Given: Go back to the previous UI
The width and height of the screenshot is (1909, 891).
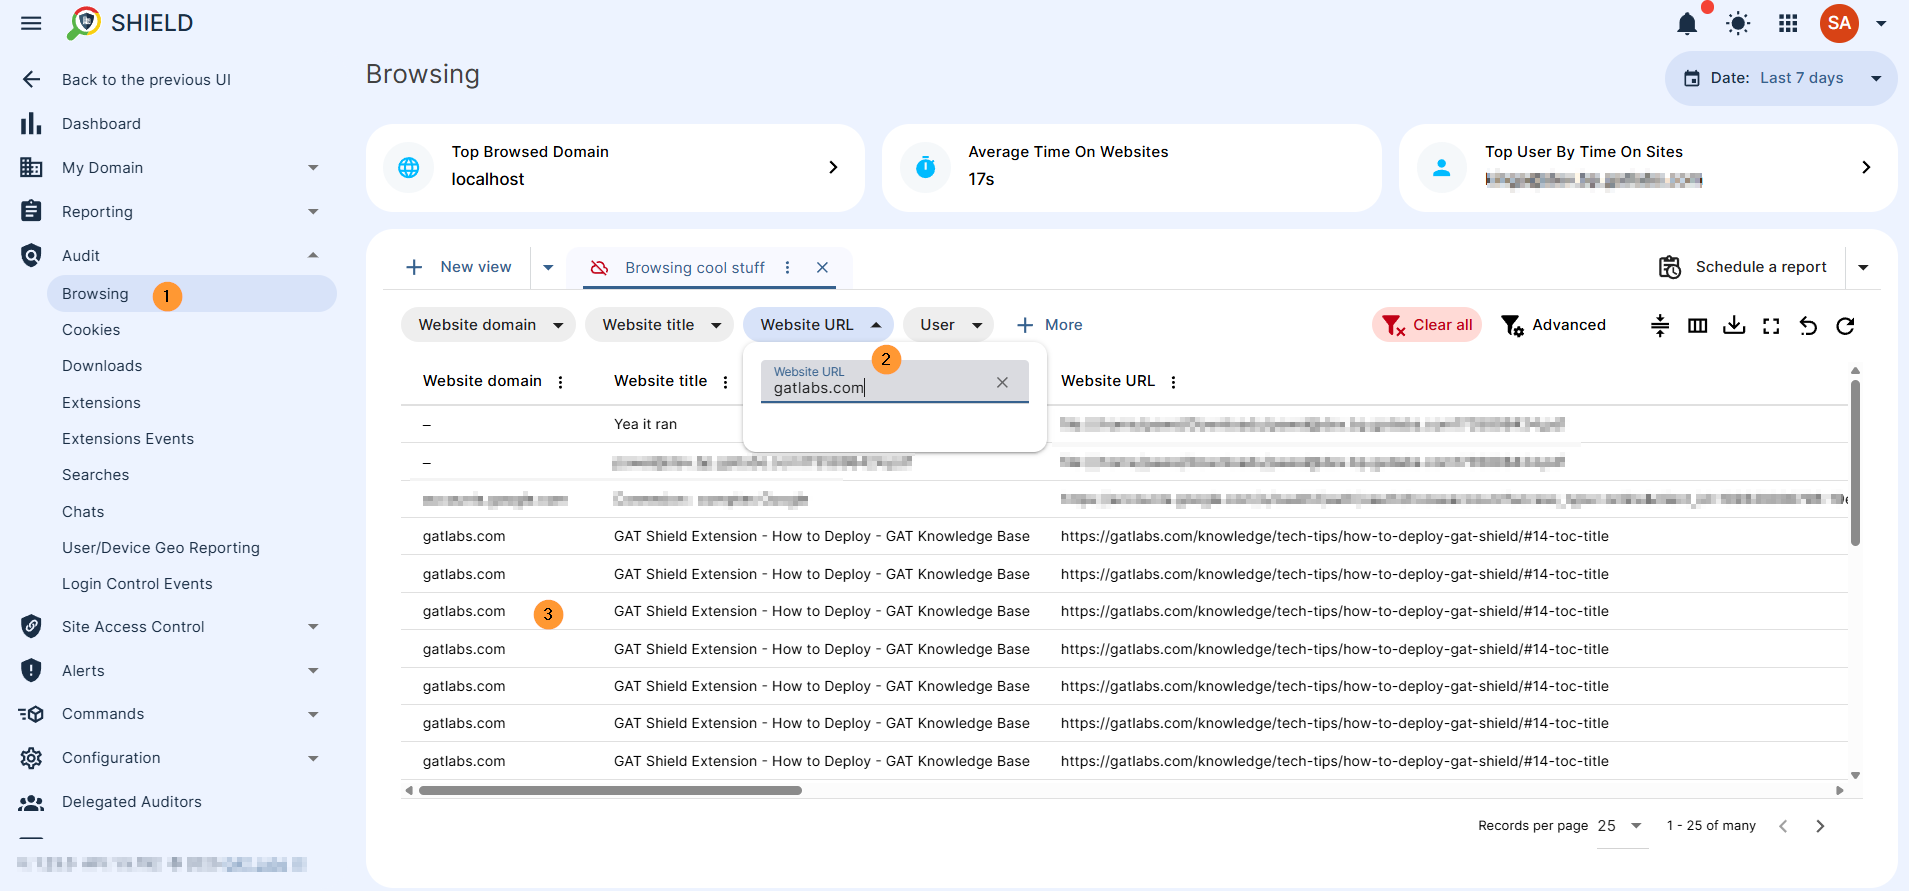Looking at the screenshot, I should pyautogui.click(x=146, y=80).
